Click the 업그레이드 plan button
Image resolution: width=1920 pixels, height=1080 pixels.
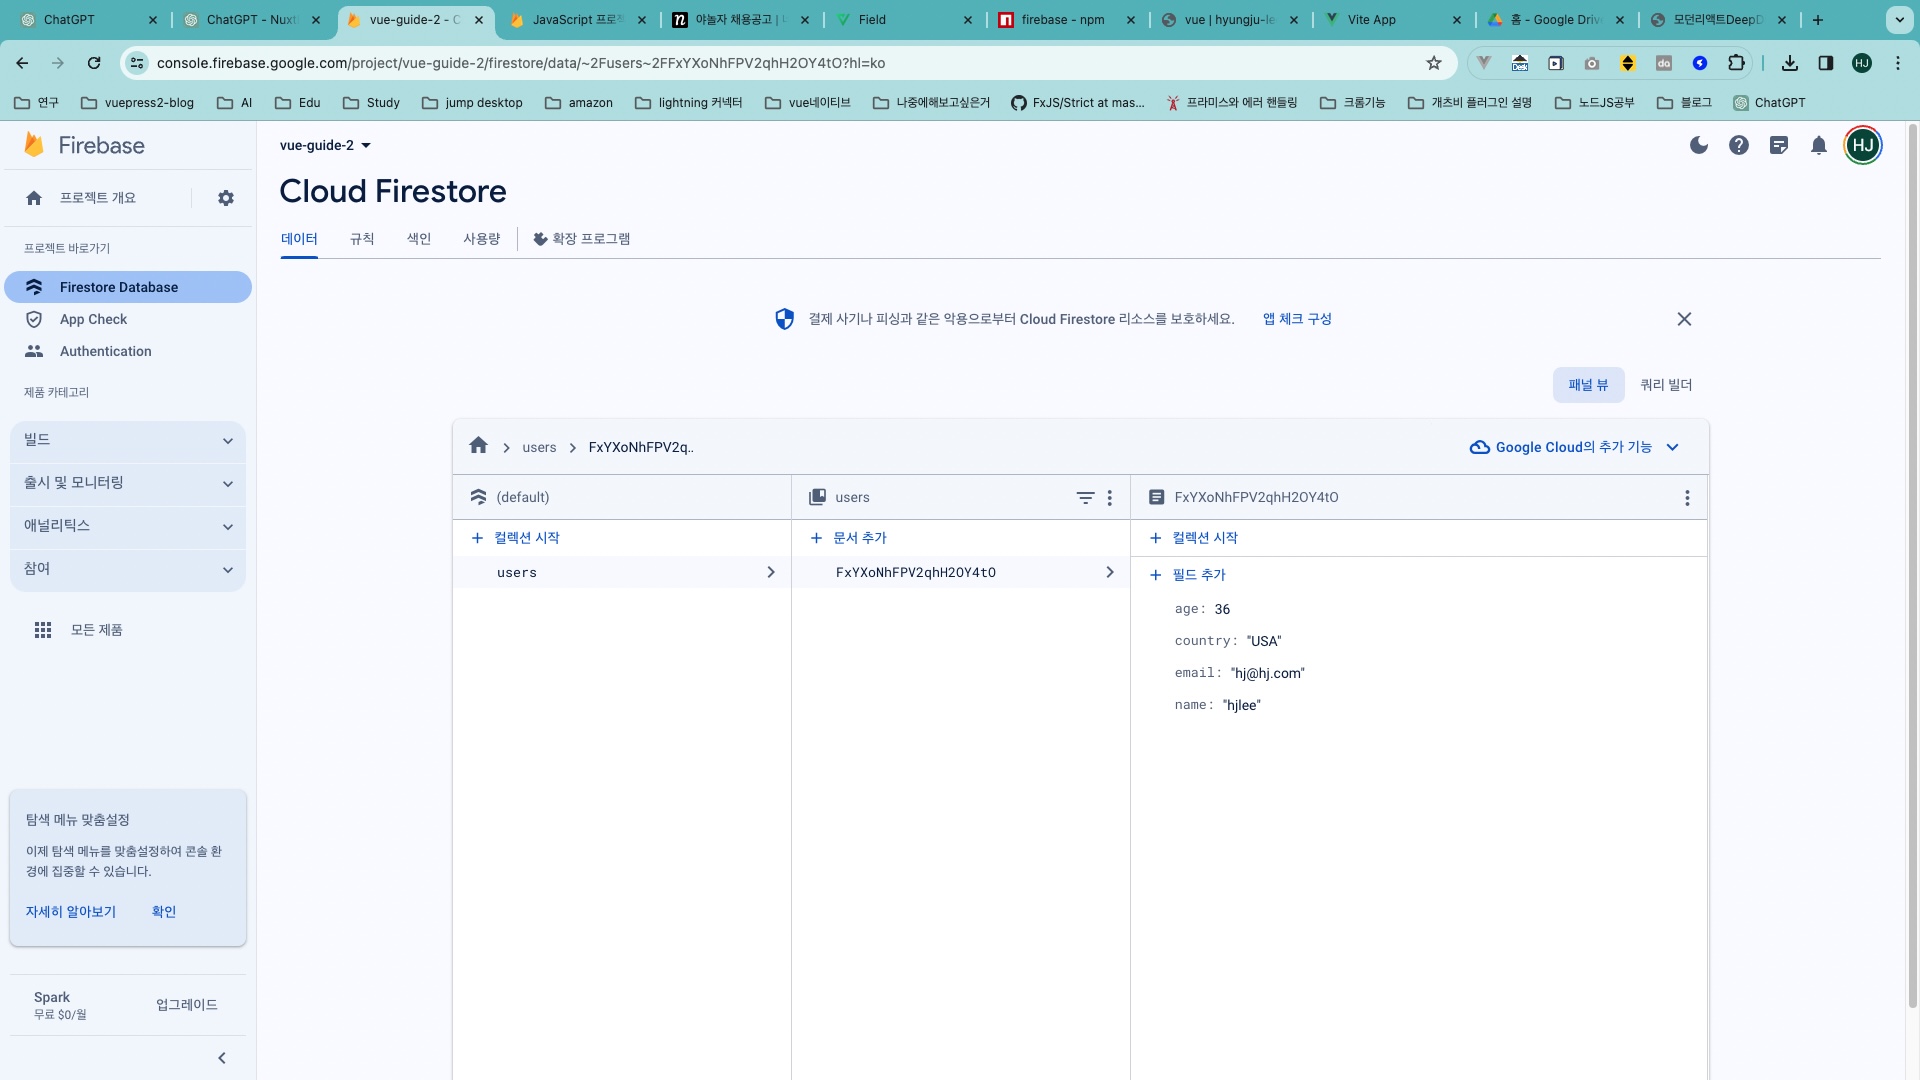coord(187,1005)
